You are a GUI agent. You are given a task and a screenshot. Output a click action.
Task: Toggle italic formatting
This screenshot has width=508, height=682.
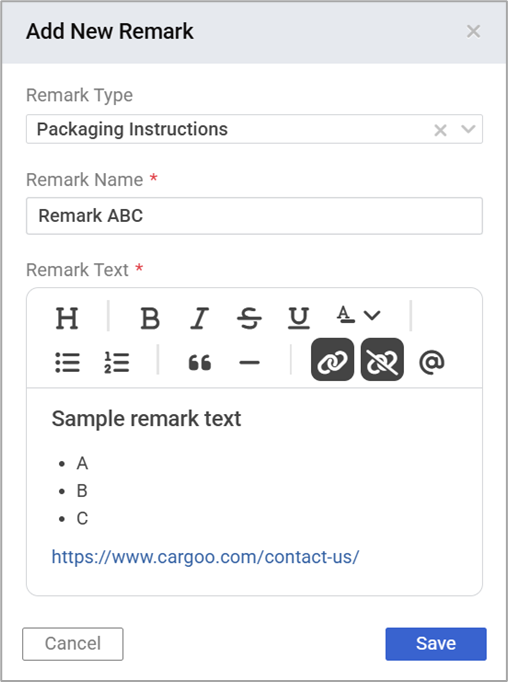coord(200,318)
